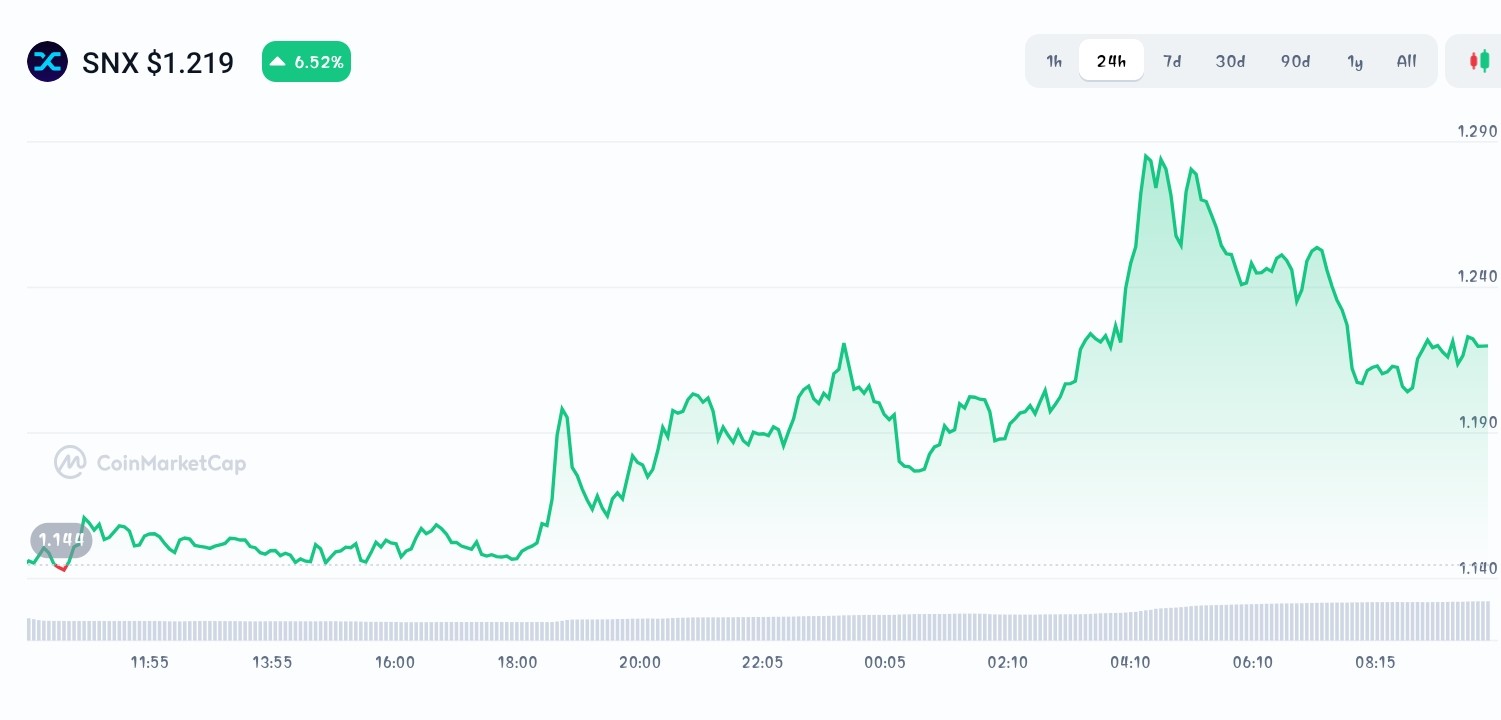
Task: Click the red dip segment of the line
Action: point(60,567)
